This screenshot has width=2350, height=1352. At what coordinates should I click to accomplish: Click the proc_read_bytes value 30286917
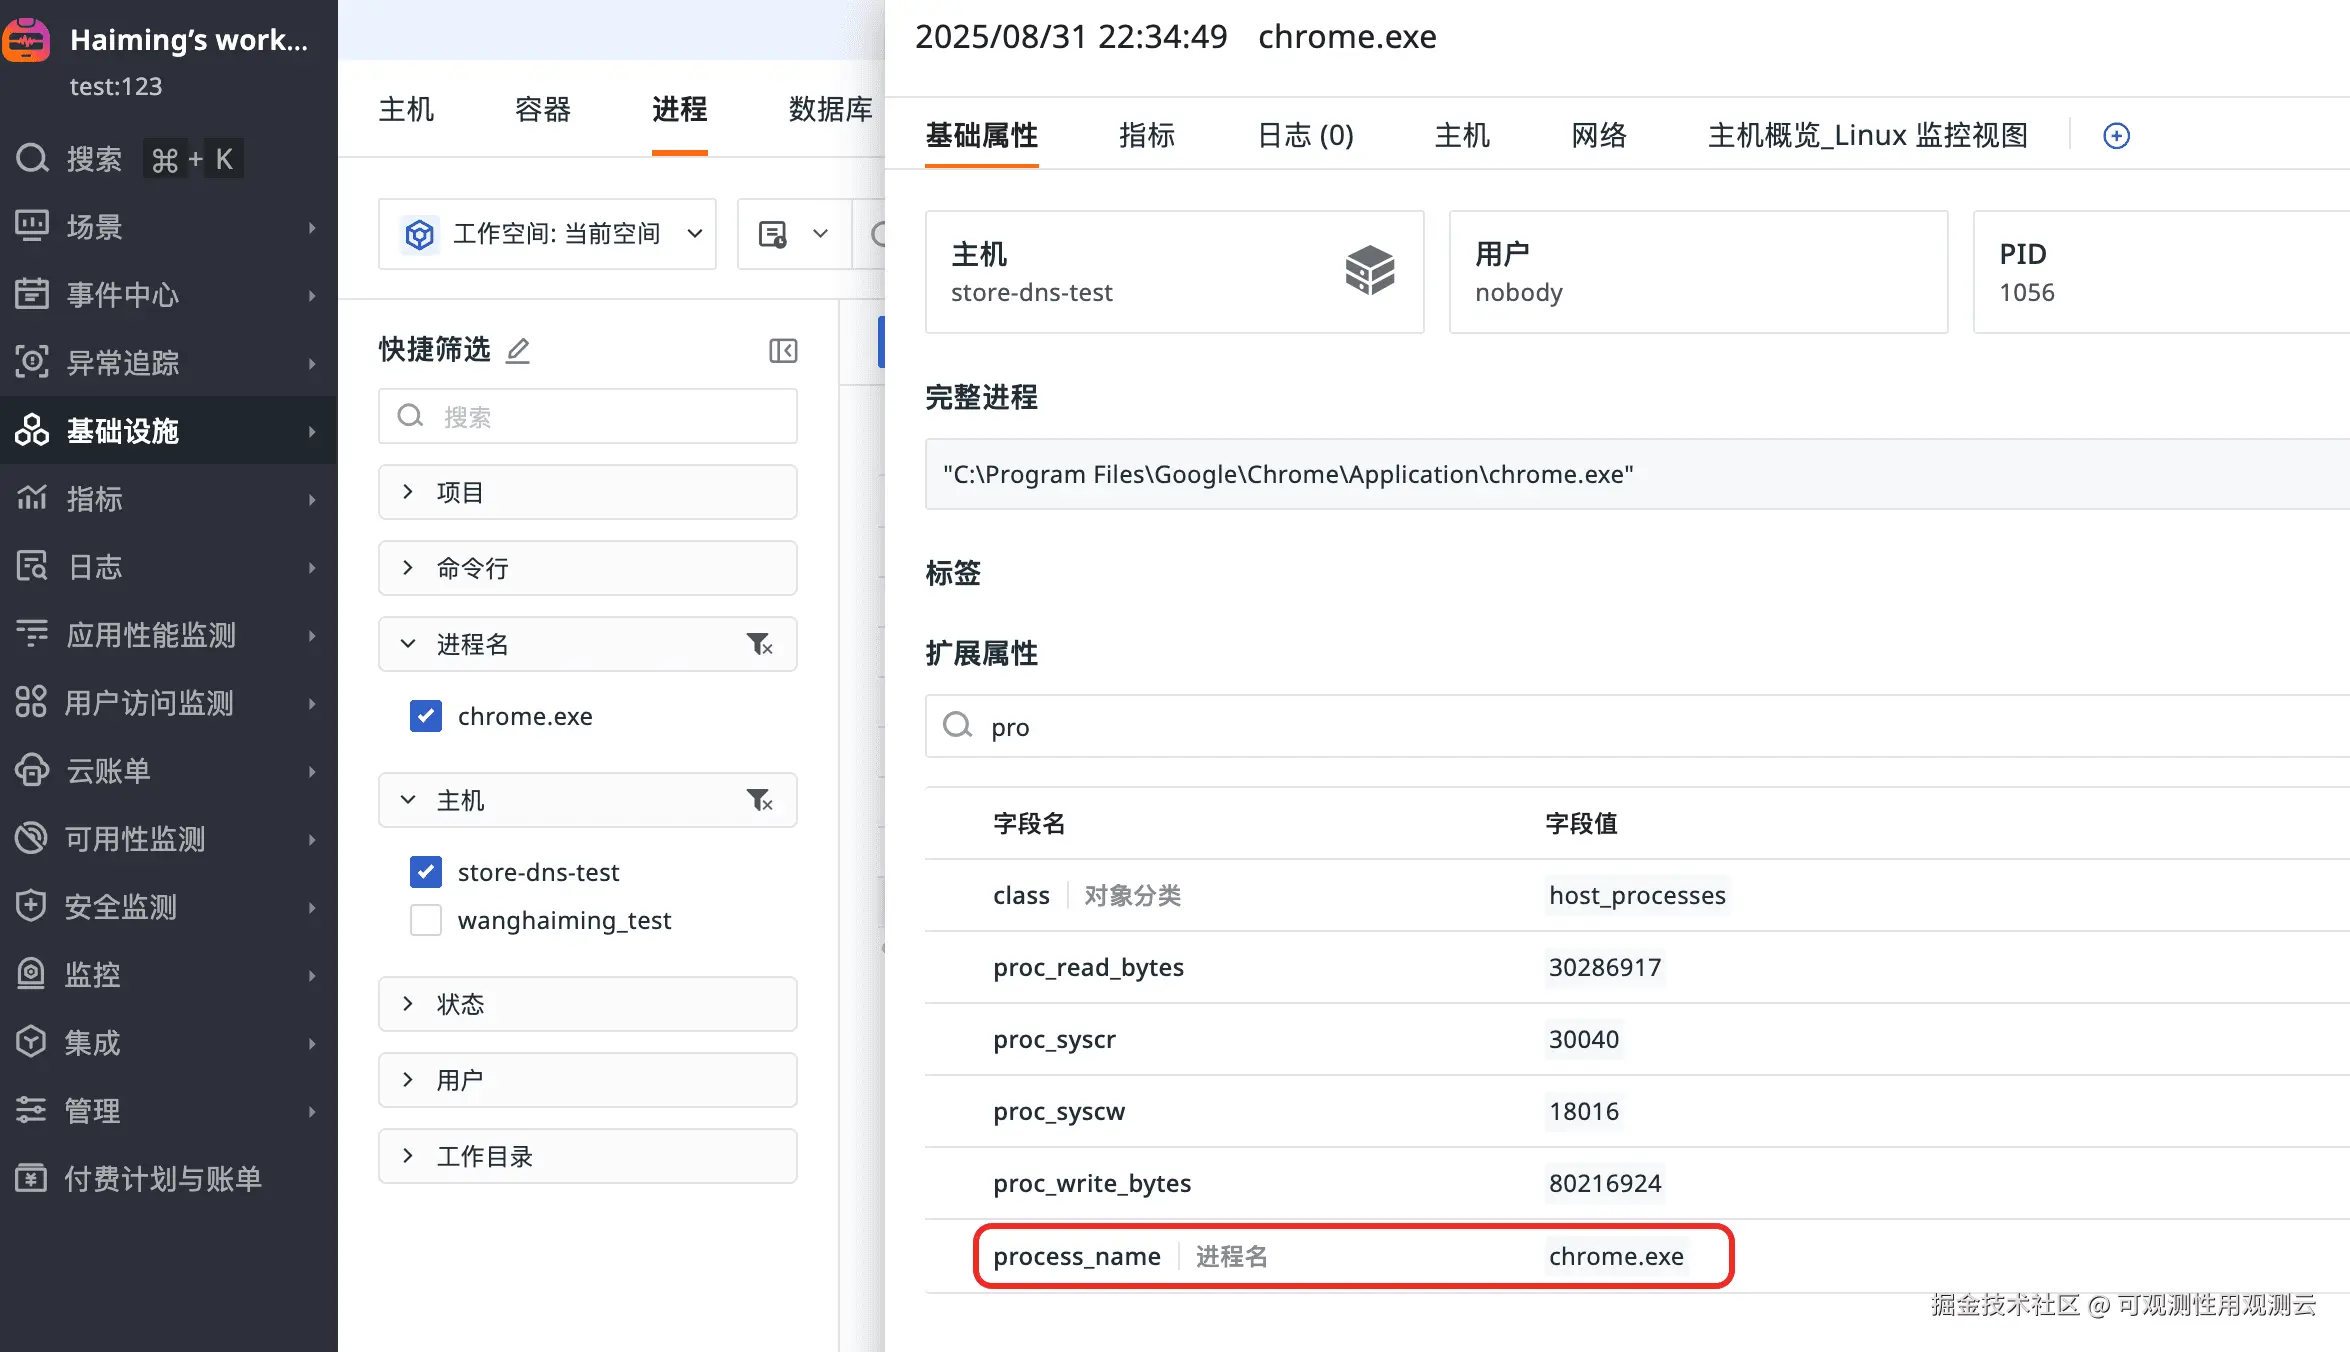[1605, 967]
